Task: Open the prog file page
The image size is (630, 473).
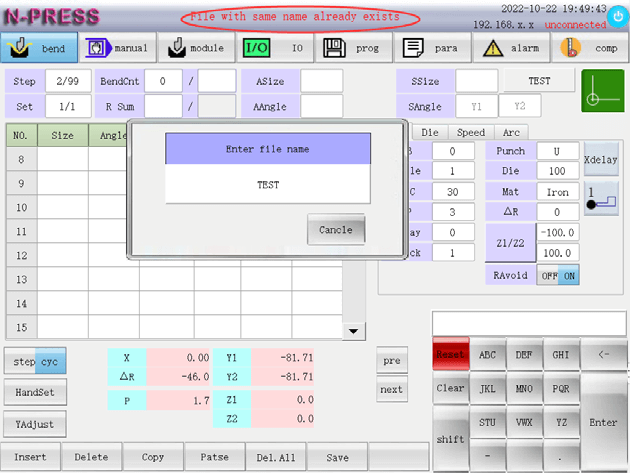Action: tap(353, 48)
